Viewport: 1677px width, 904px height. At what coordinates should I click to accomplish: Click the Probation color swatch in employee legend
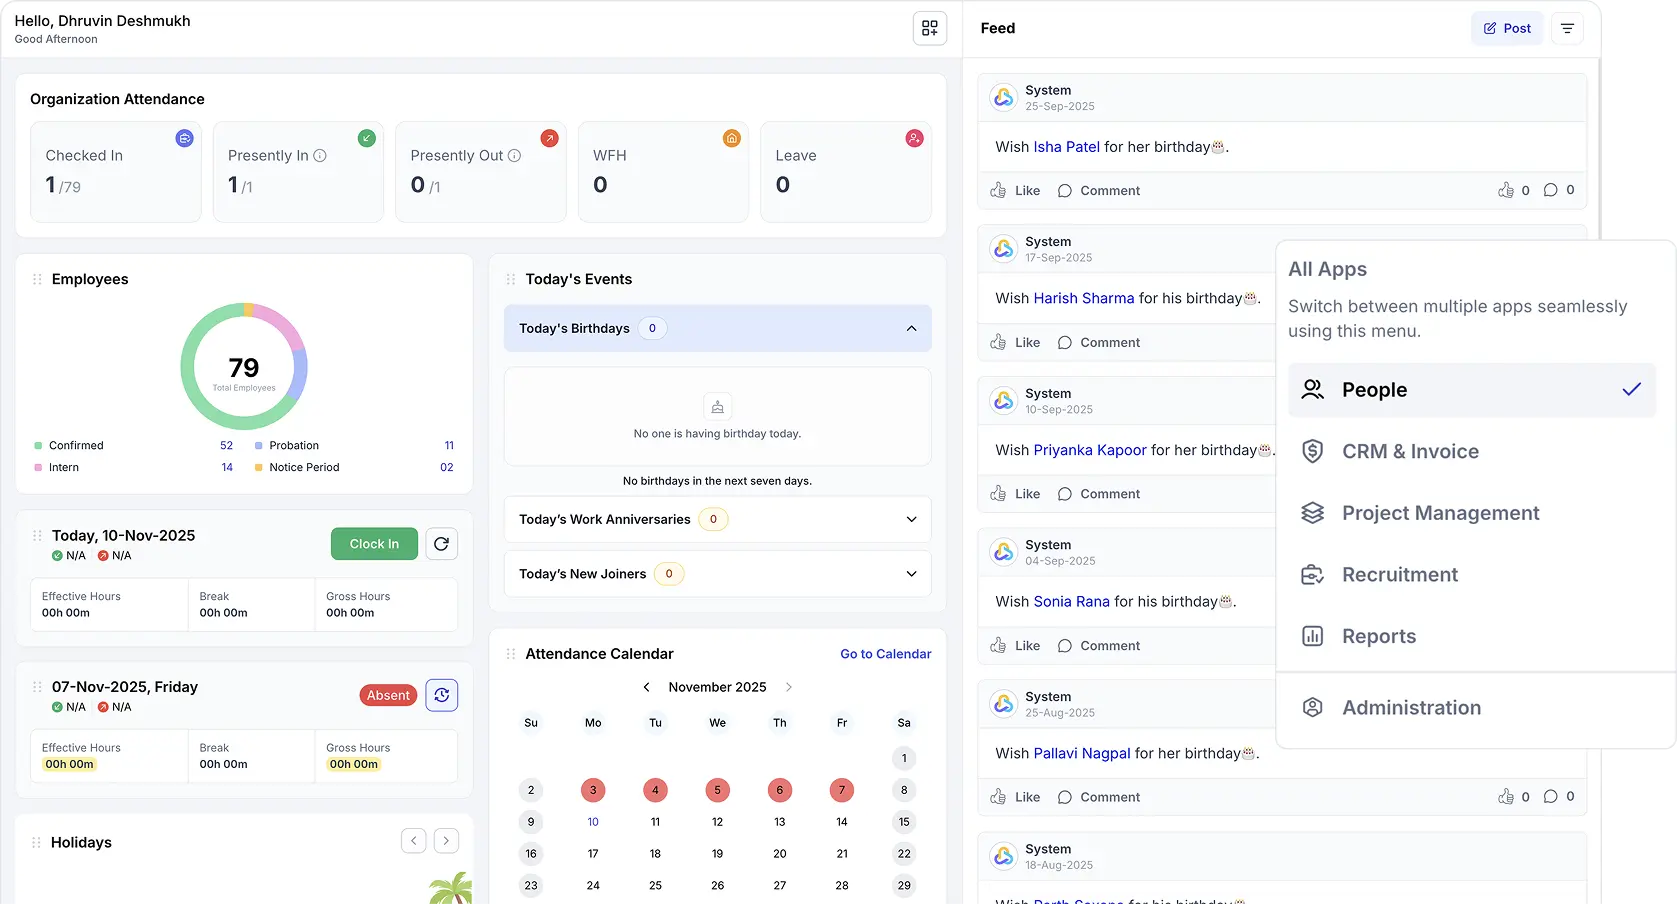point(259,445)
